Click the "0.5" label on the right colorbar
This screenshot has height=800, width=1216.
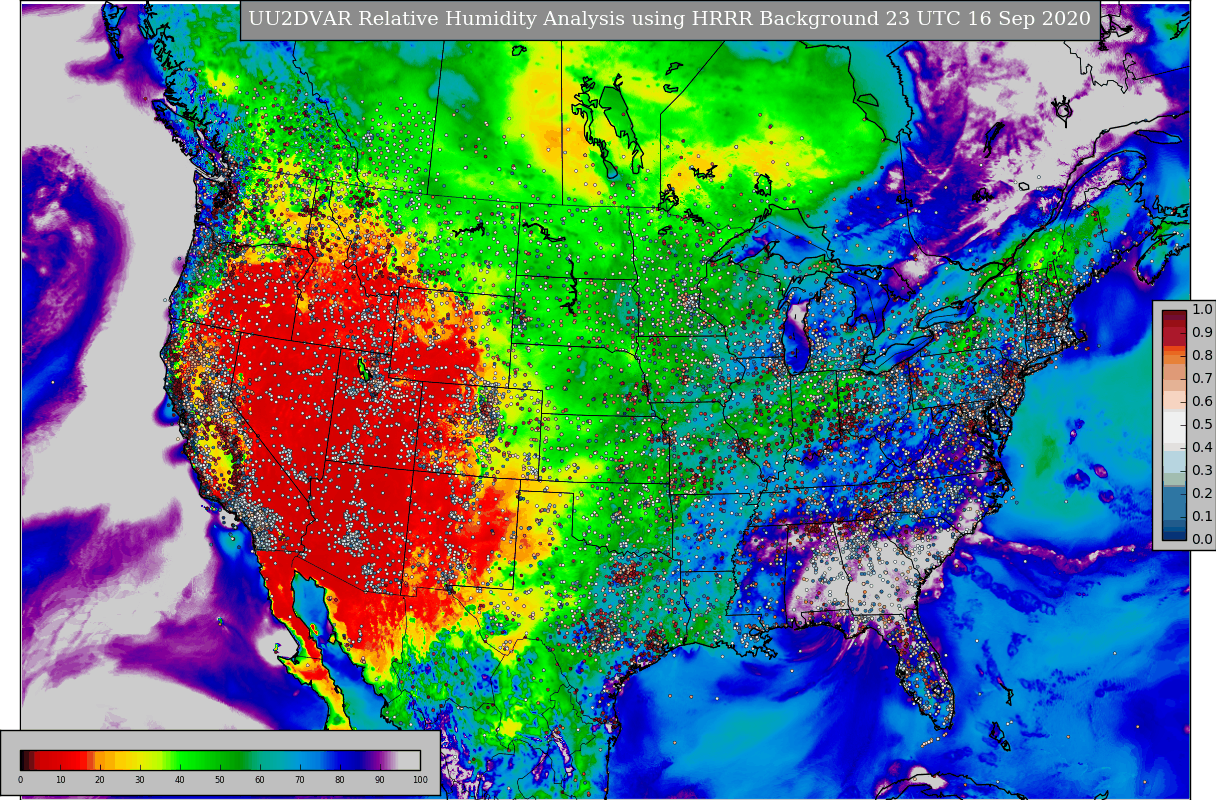pyautogui.click(x=1201, y=425)
